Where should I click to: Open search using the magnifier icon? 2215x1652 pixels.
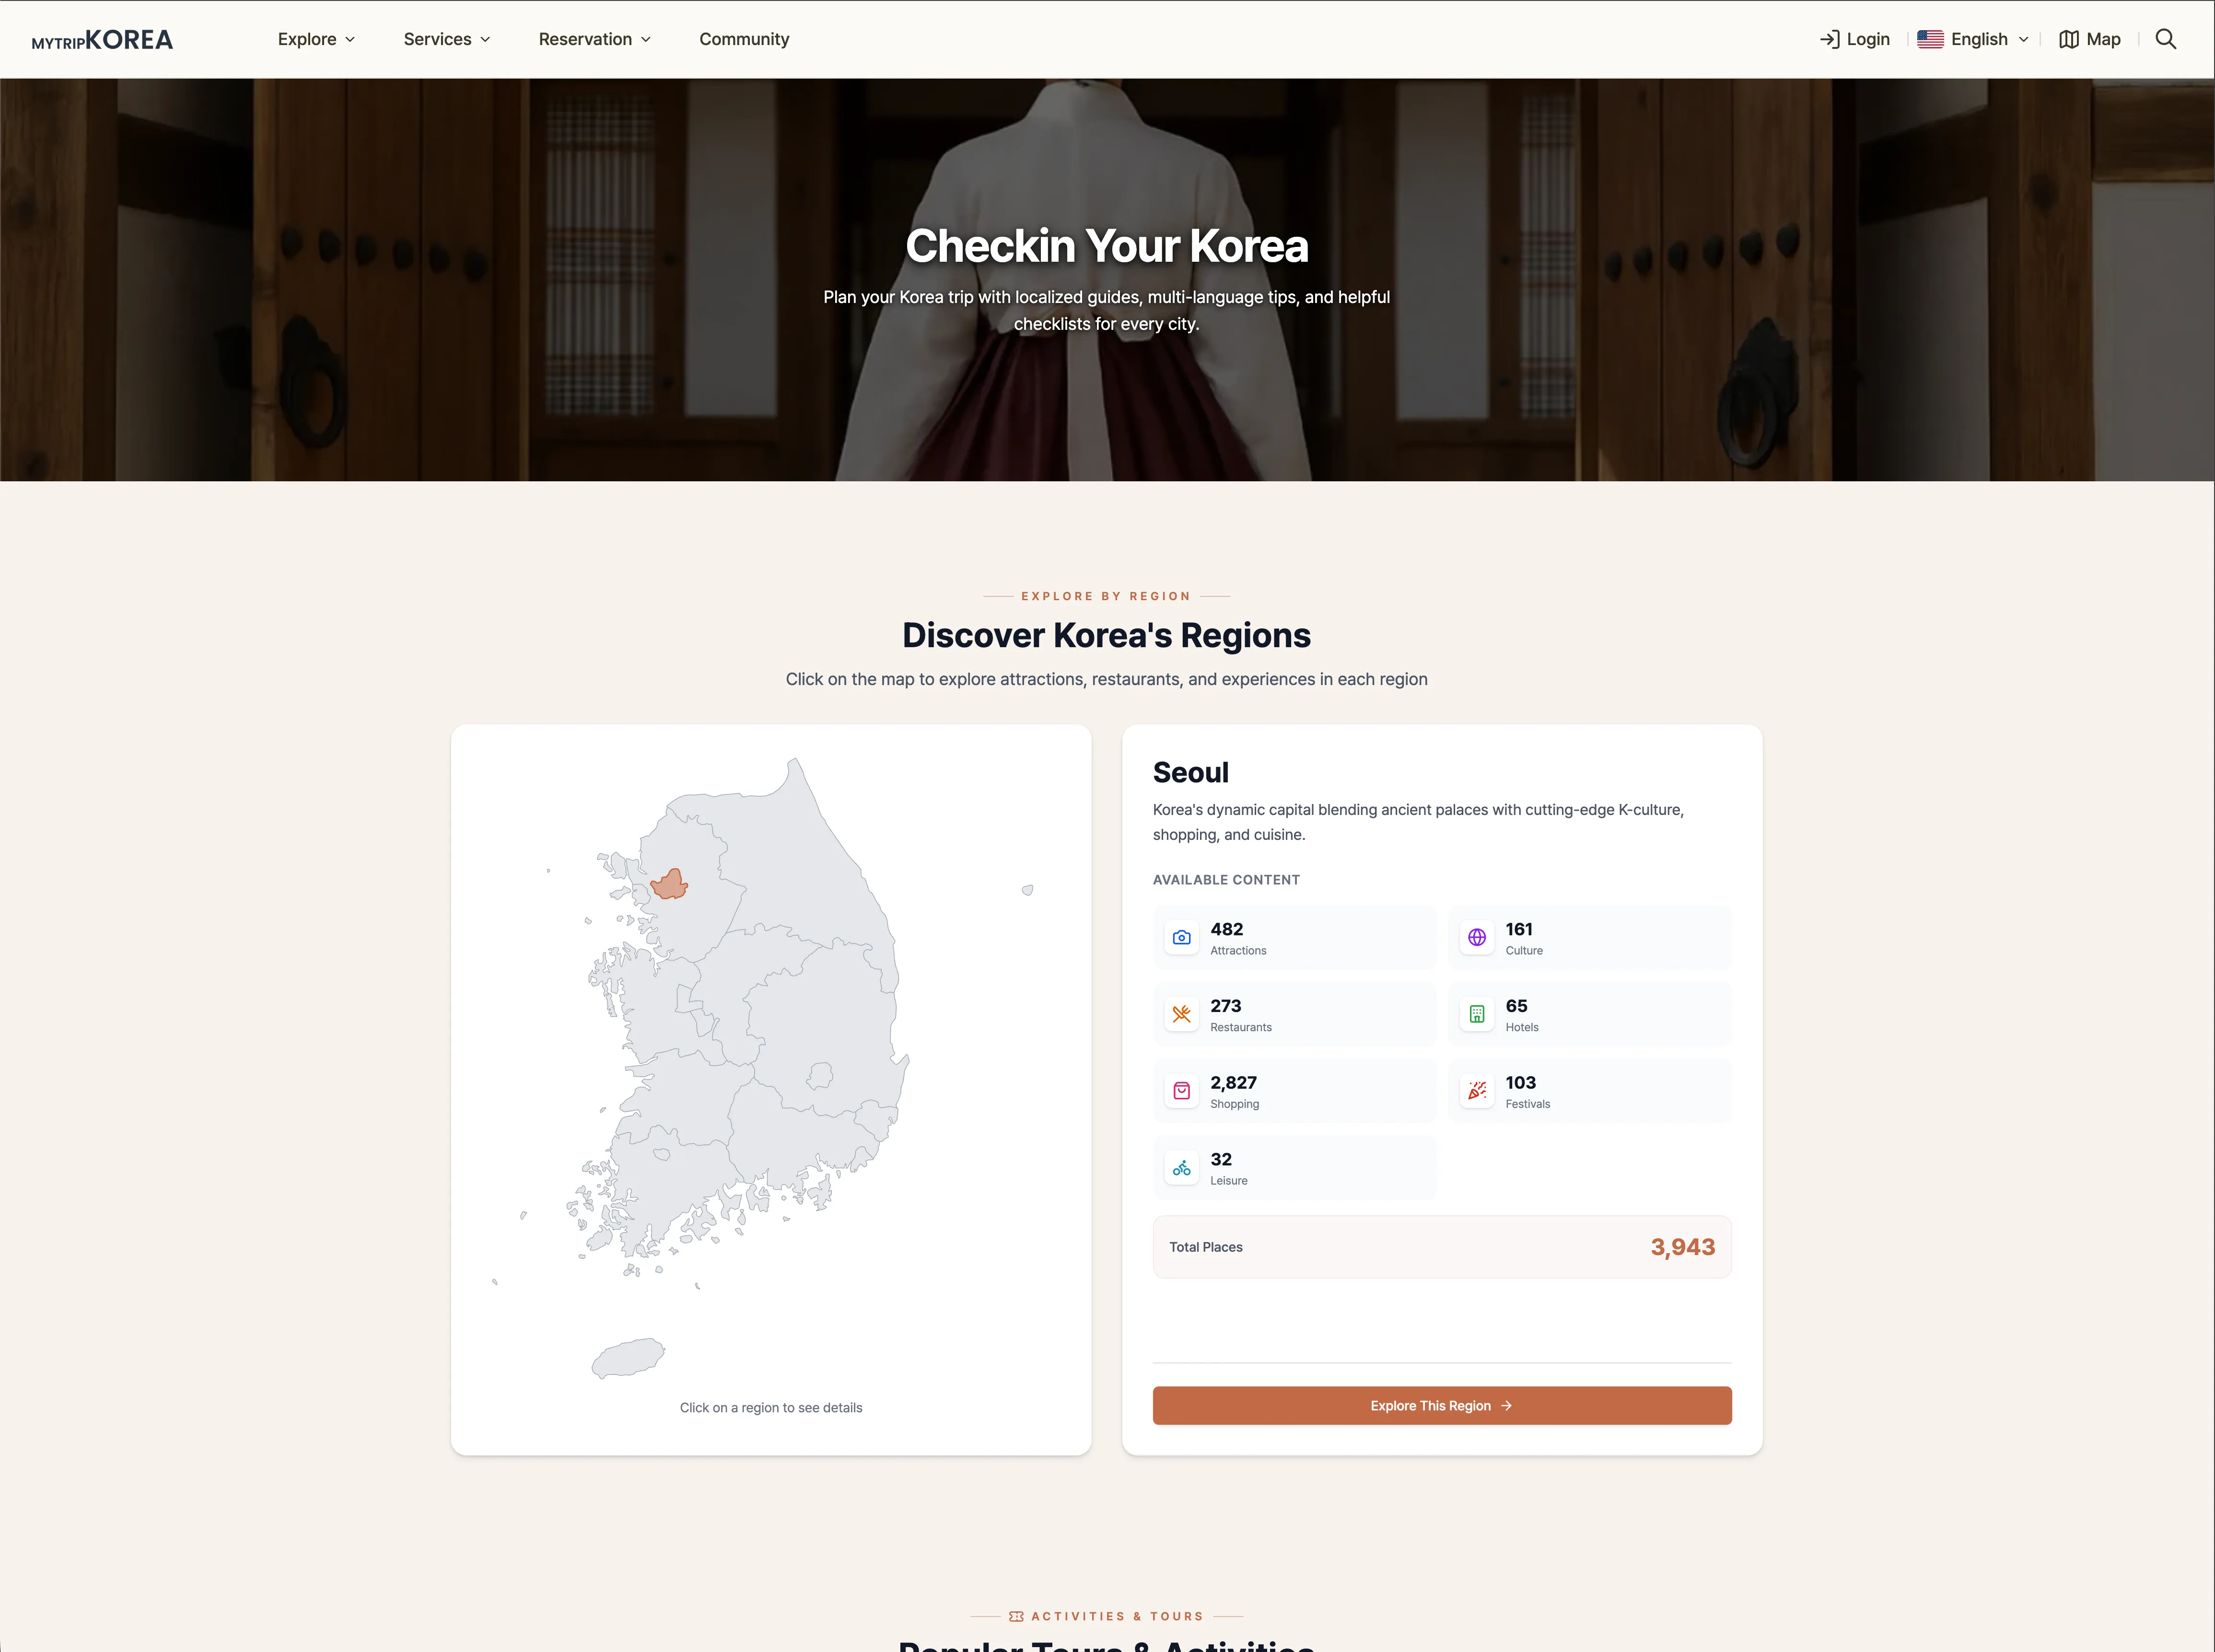(2165, 39)
